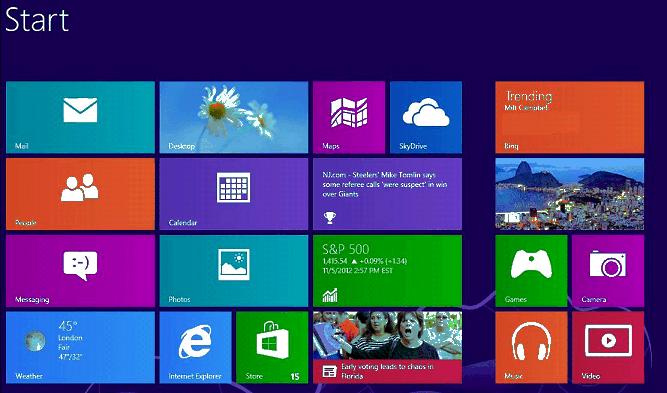Read the Steelers Mike Tomlin sports story
This screenshot has width=667, height=393.
click(388, 194)
